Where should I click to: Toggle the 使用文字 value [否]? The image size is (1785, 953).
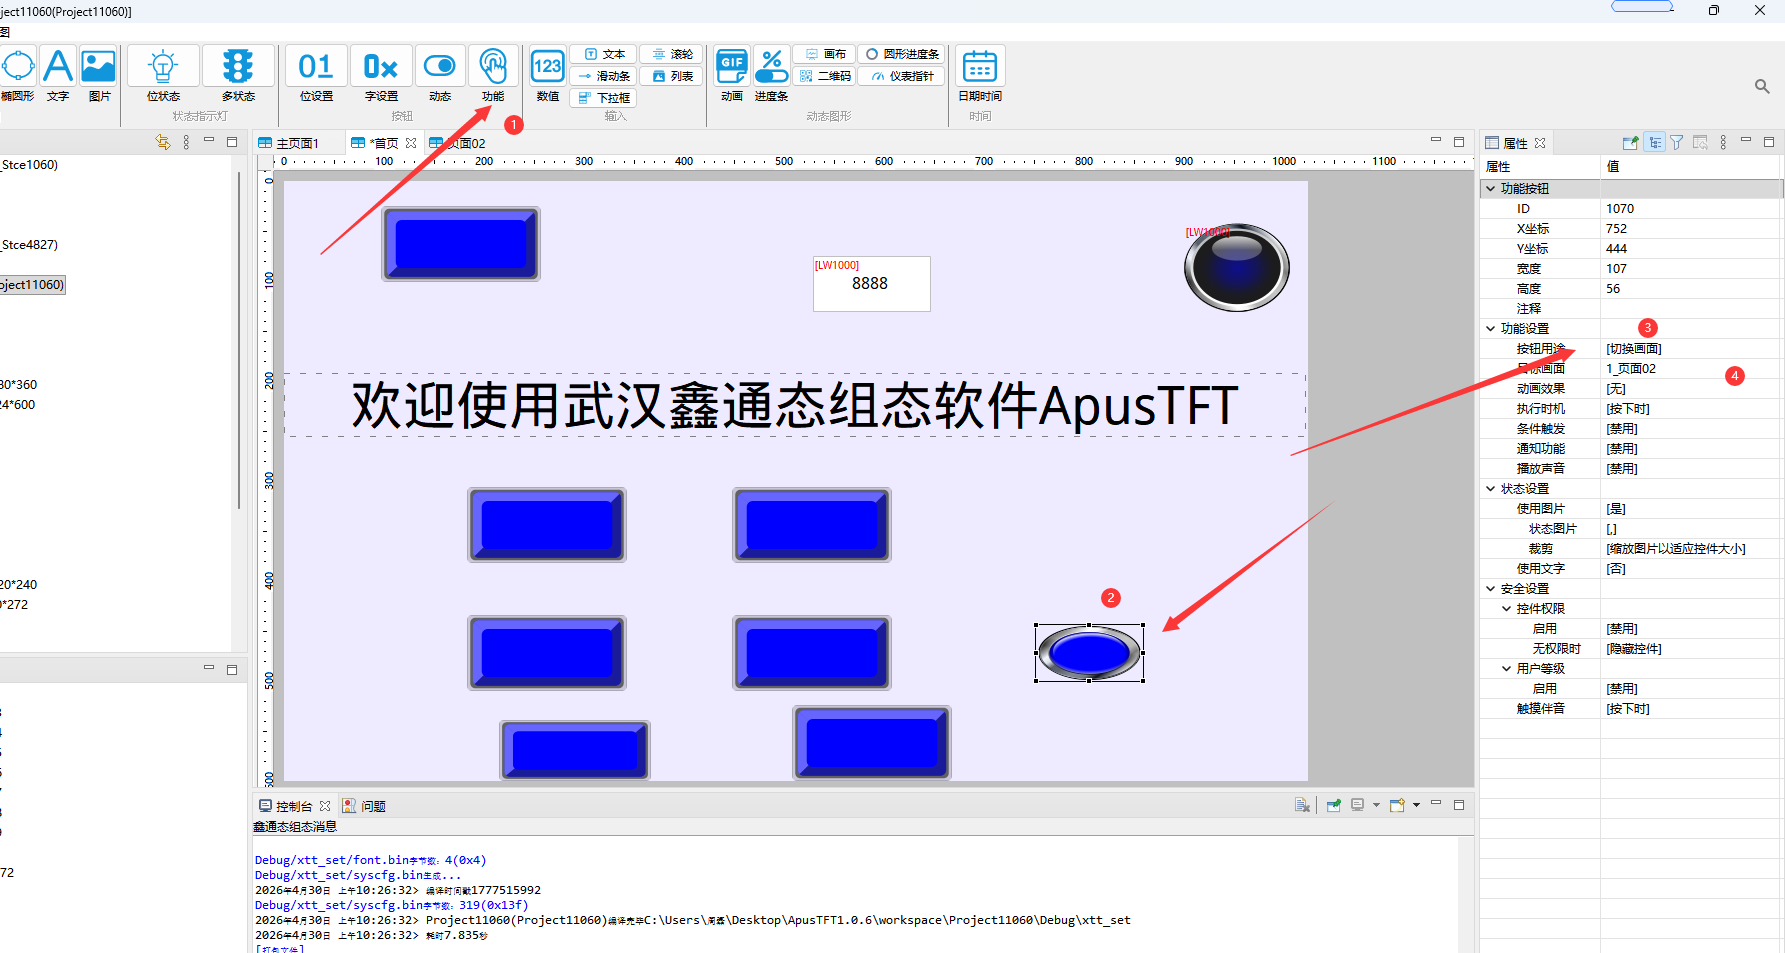[1692, 568]
